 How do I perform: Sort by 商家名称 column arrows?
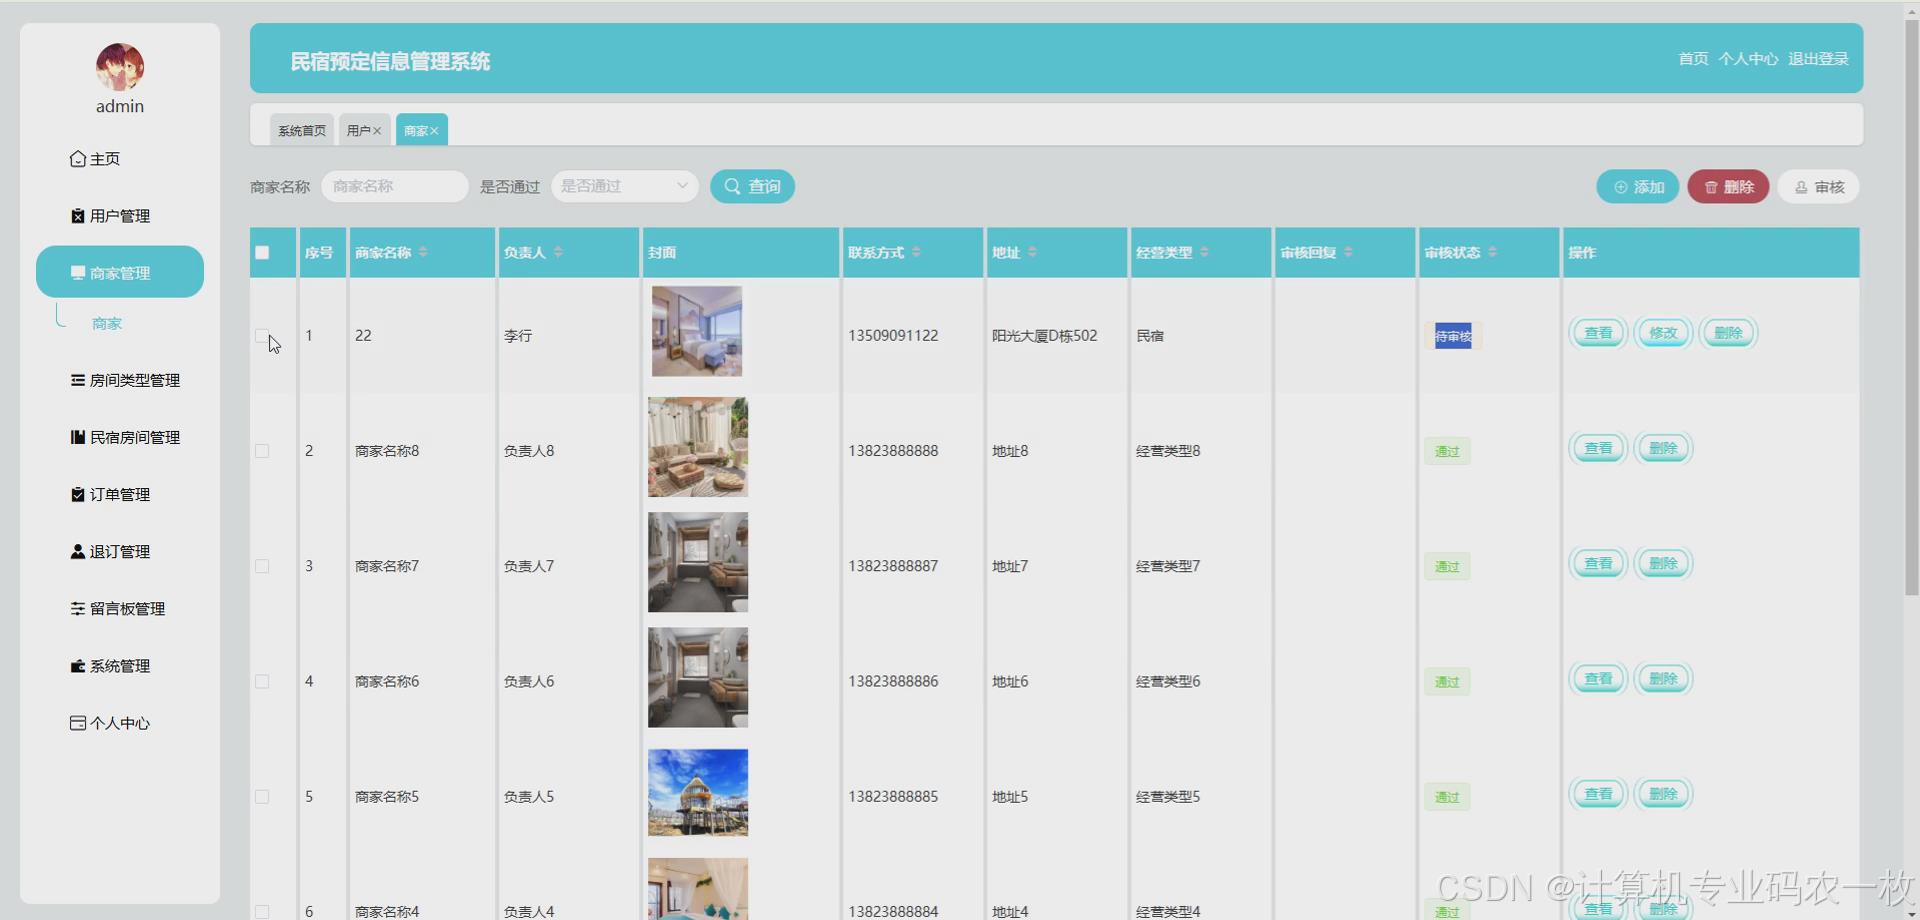423,252
